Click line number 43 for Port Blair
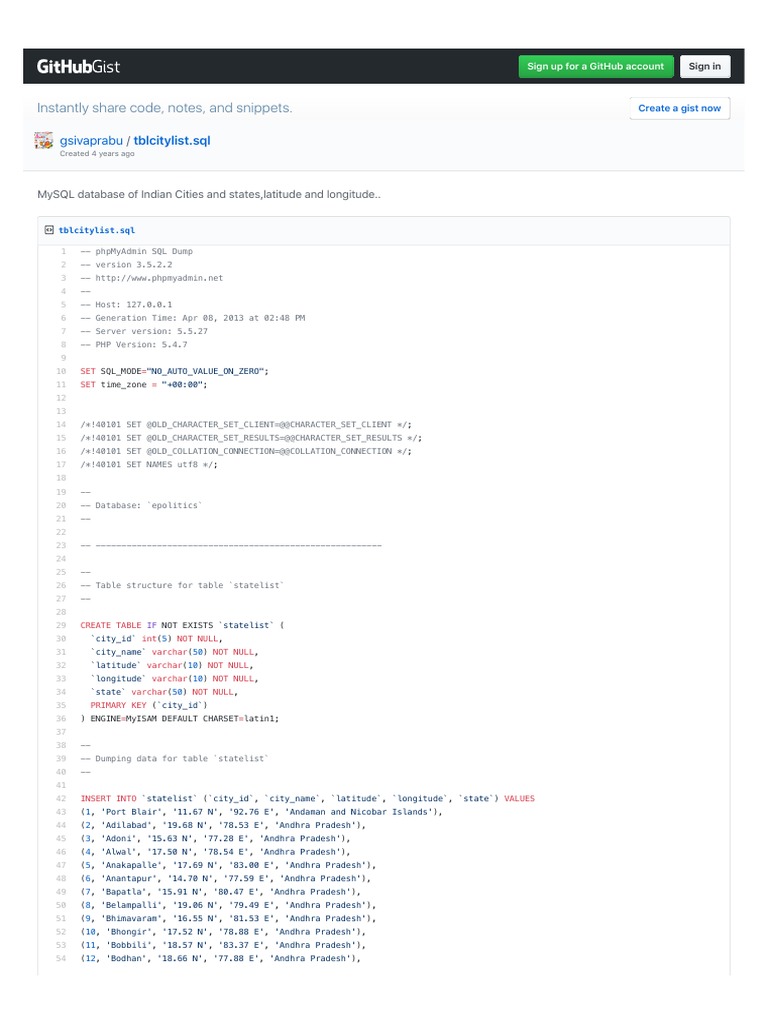Screen dimensions: 768x1024 (x=61, y=812)
